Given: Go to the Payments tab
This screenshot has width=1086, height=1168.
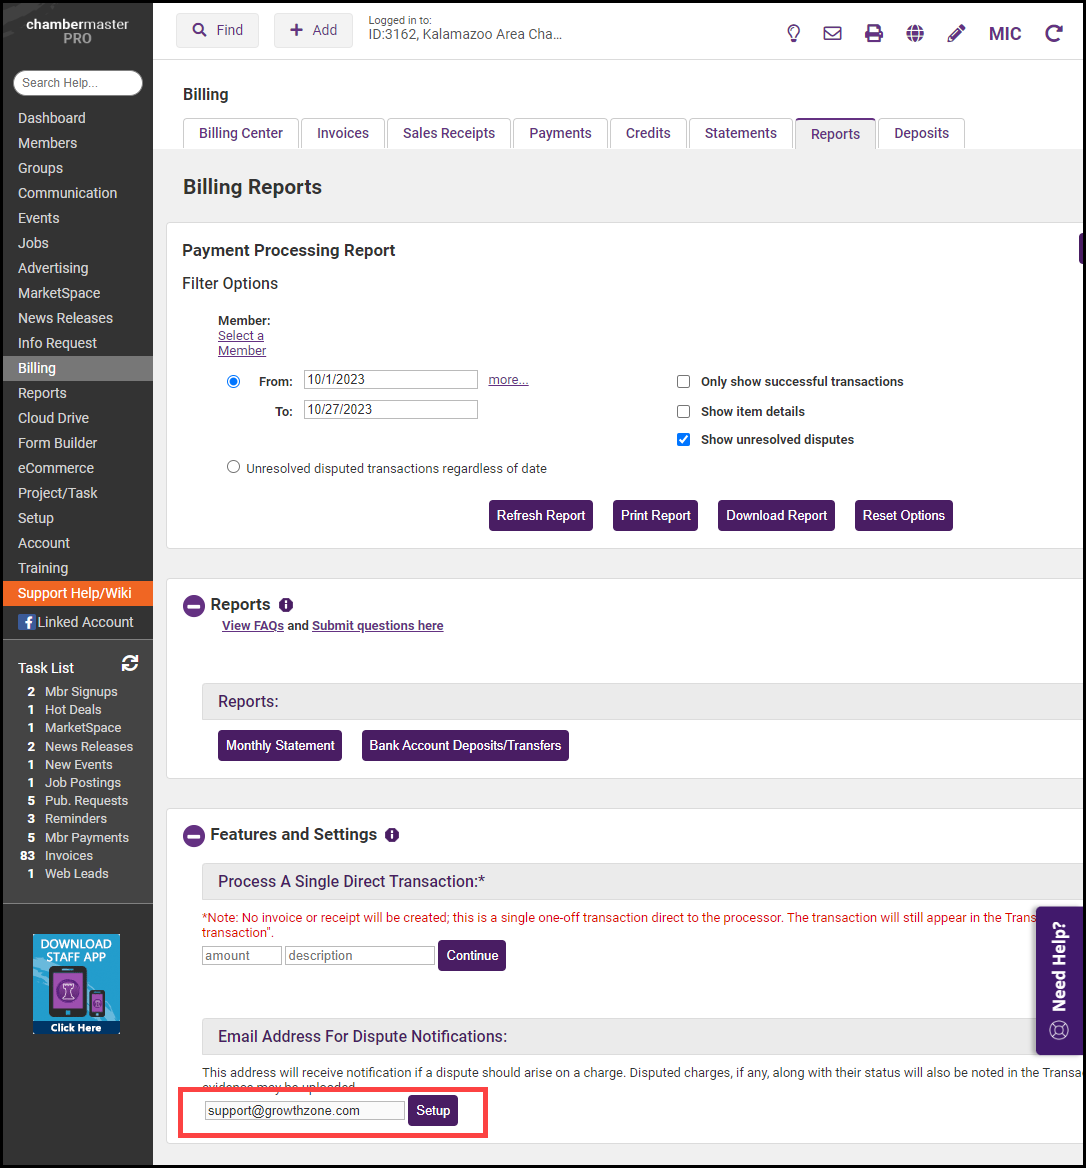Looking at the screenshot, I should [x=560, y=133].
